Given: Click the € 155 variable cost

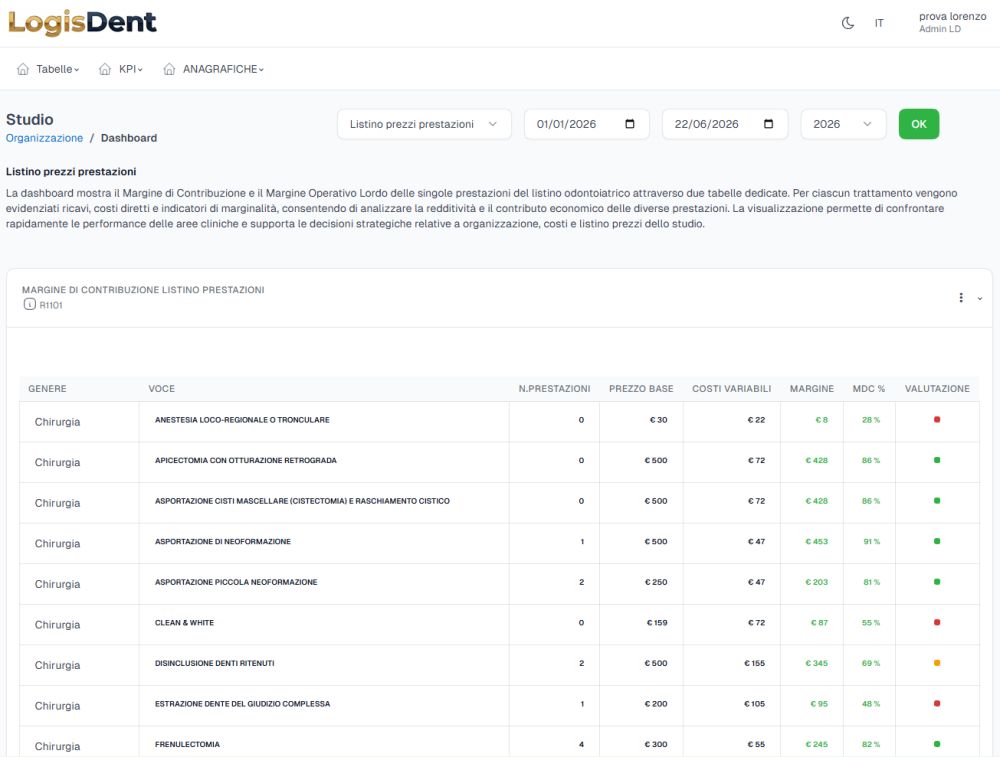Looking at the screenshot, I should click(x=754, y=663).
